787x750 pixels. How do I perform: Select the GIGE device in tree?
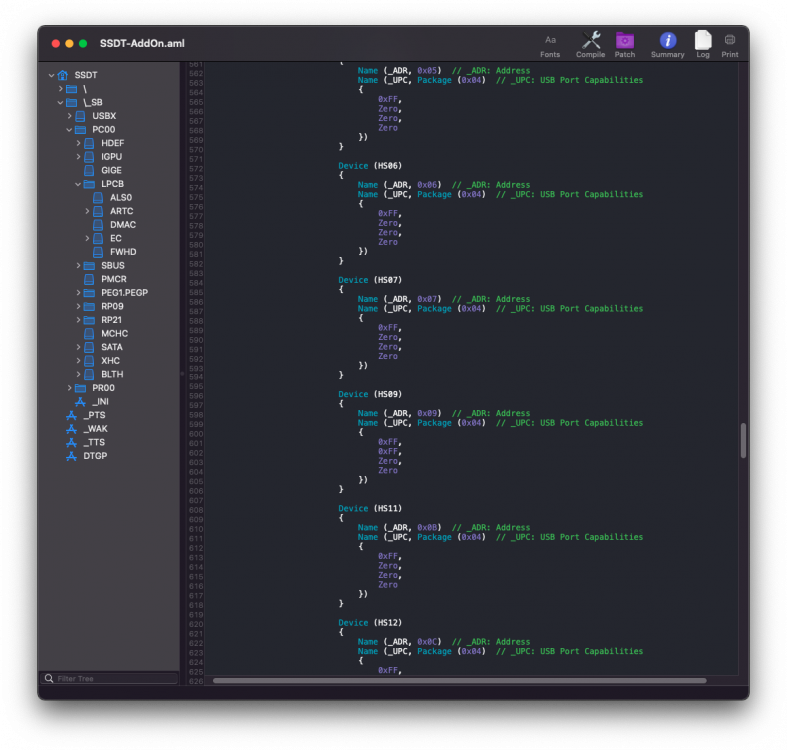click(x=111, y=170)
